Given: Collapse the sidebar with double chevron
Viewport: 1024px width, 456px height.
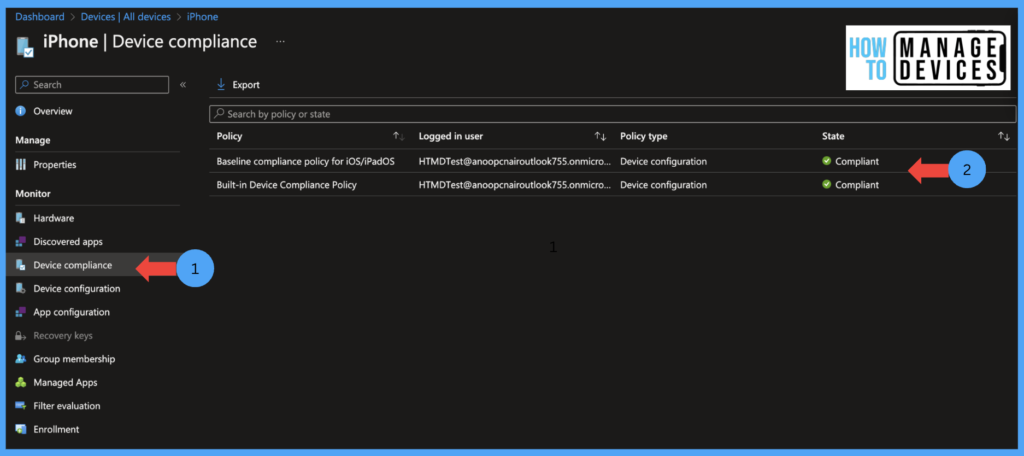Looking at the screenshot, I should click(x=183, y=85).
